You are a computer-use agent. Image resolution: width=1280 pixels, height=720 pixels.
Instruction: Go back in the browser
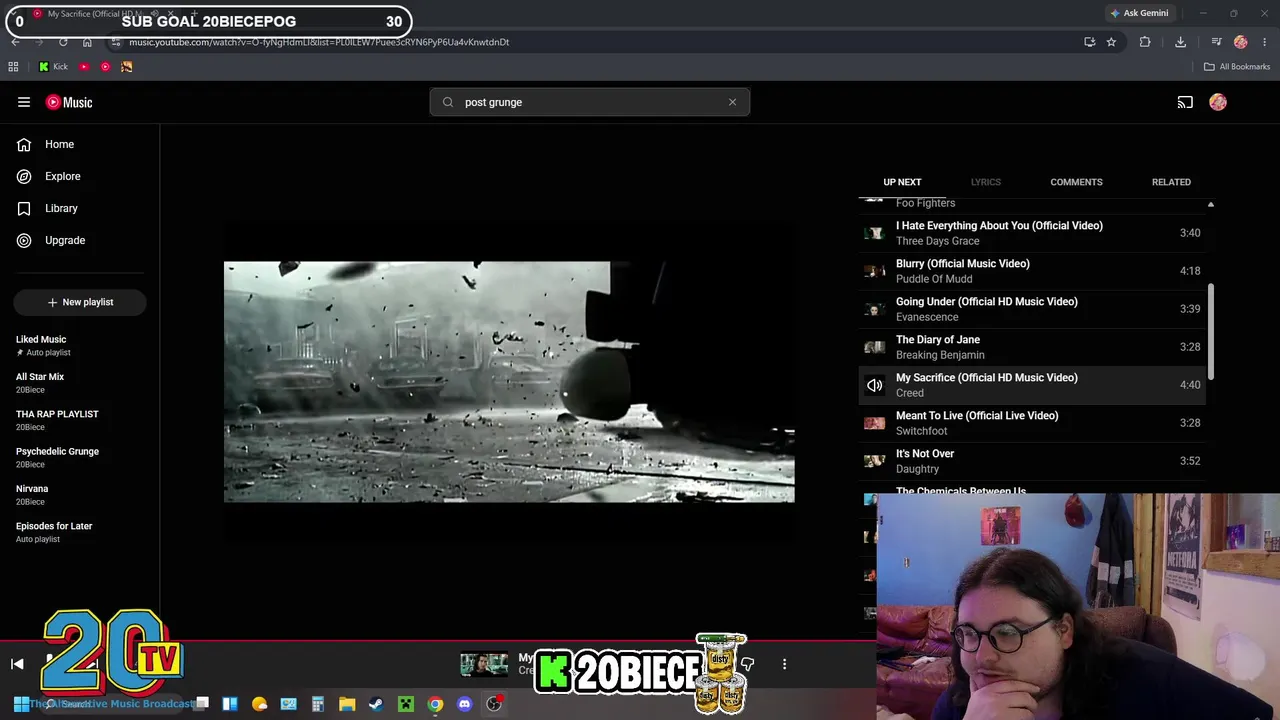tap(15, 42)
